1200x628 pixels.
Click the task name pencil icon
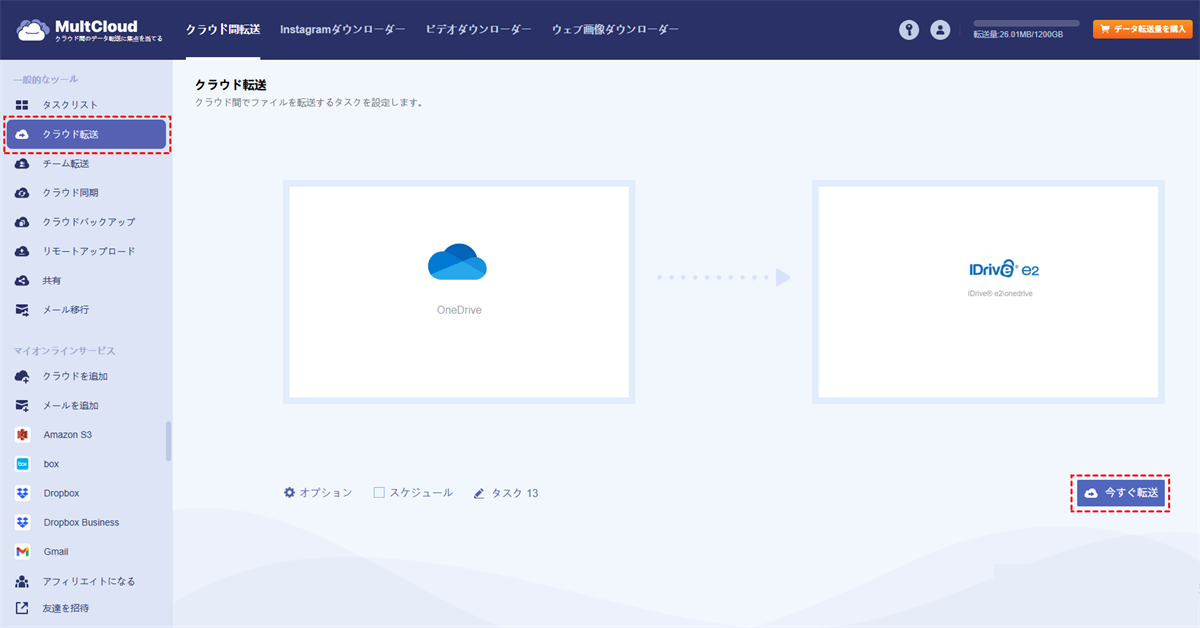click(x=479, y=493)
